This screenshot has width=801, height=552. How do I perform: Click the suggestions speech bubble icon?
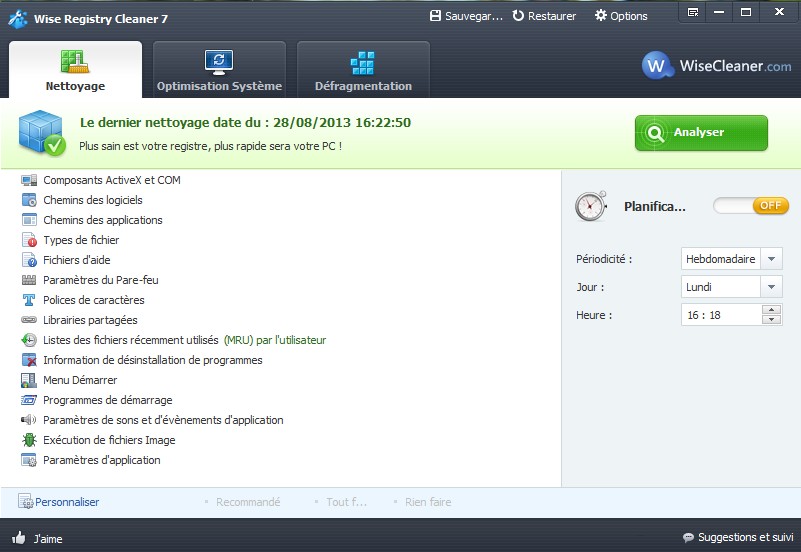pyautogui.click(x=688, y=538)
